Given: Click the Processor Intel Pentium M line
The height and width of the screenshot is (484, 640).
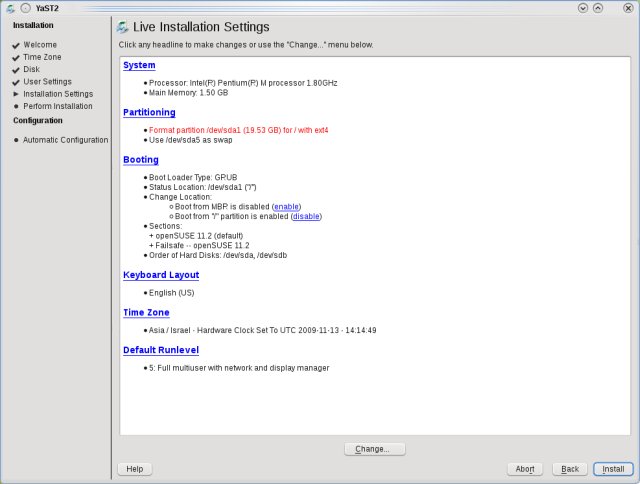Looking at the screenshot, I should click(x=243, y=83).
